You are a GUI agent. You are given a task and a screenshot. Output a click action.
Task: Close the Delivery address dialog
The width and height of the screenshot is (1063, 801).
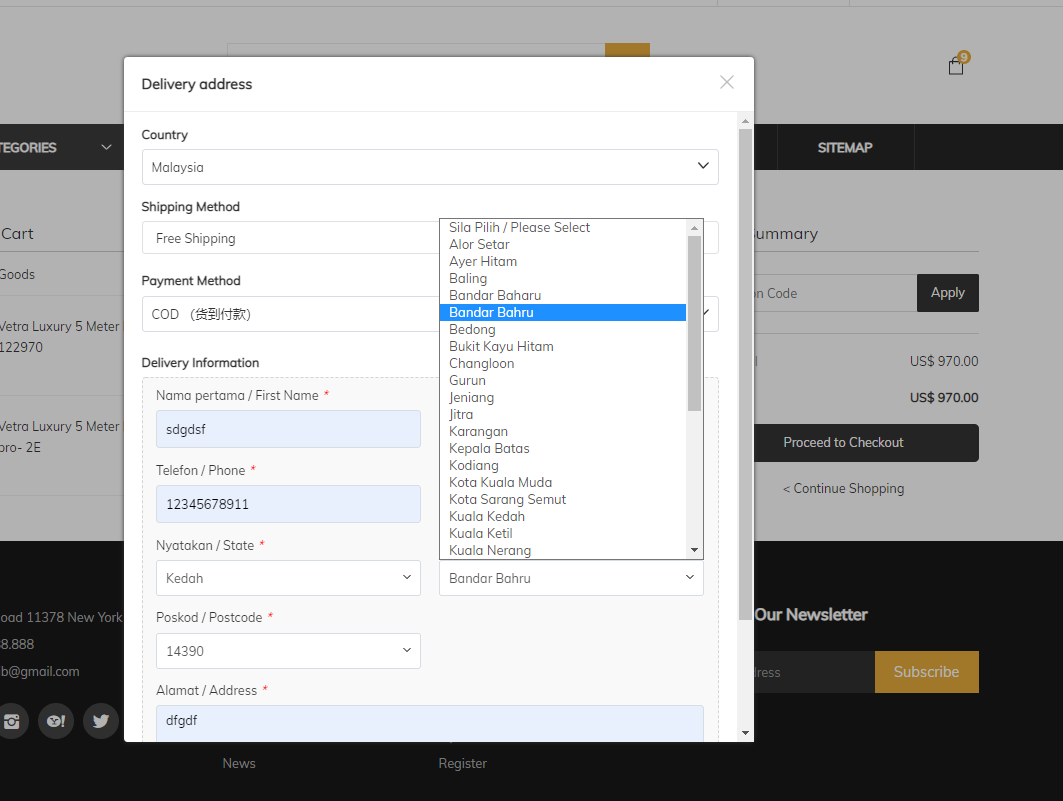pos(727,83)
